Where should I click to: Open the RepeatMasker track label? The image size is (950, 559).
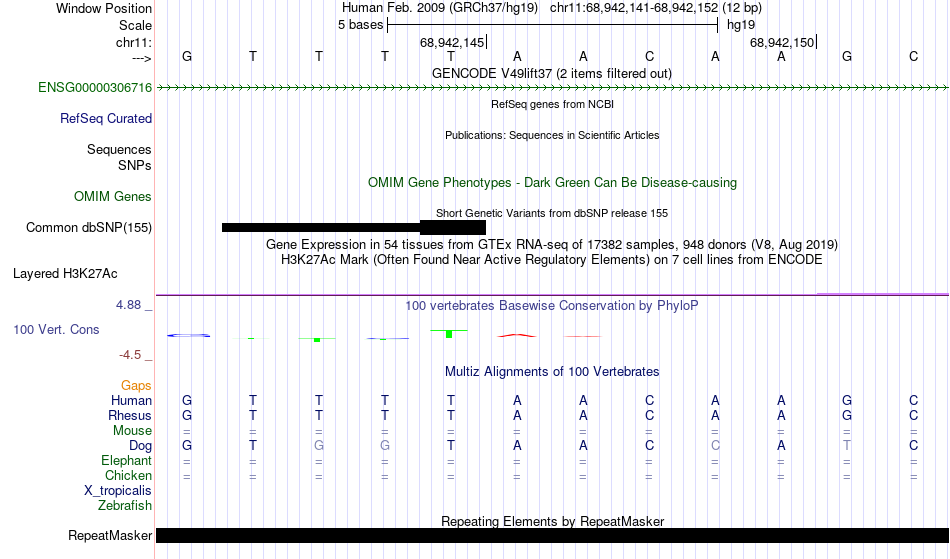[x=110, y=536]
